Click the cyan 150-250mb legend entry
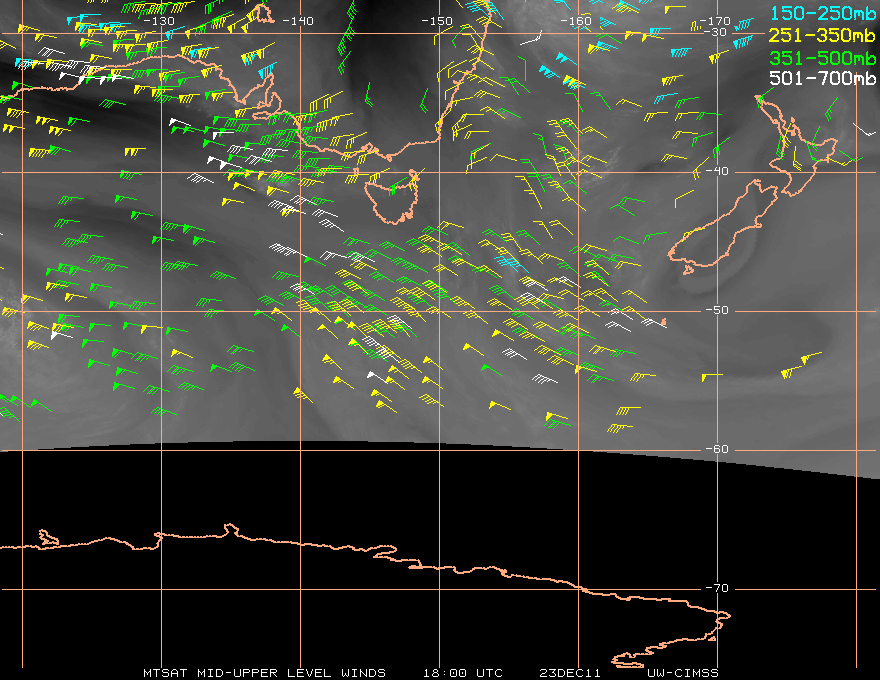The image size is (880, 680). point(822,13)
